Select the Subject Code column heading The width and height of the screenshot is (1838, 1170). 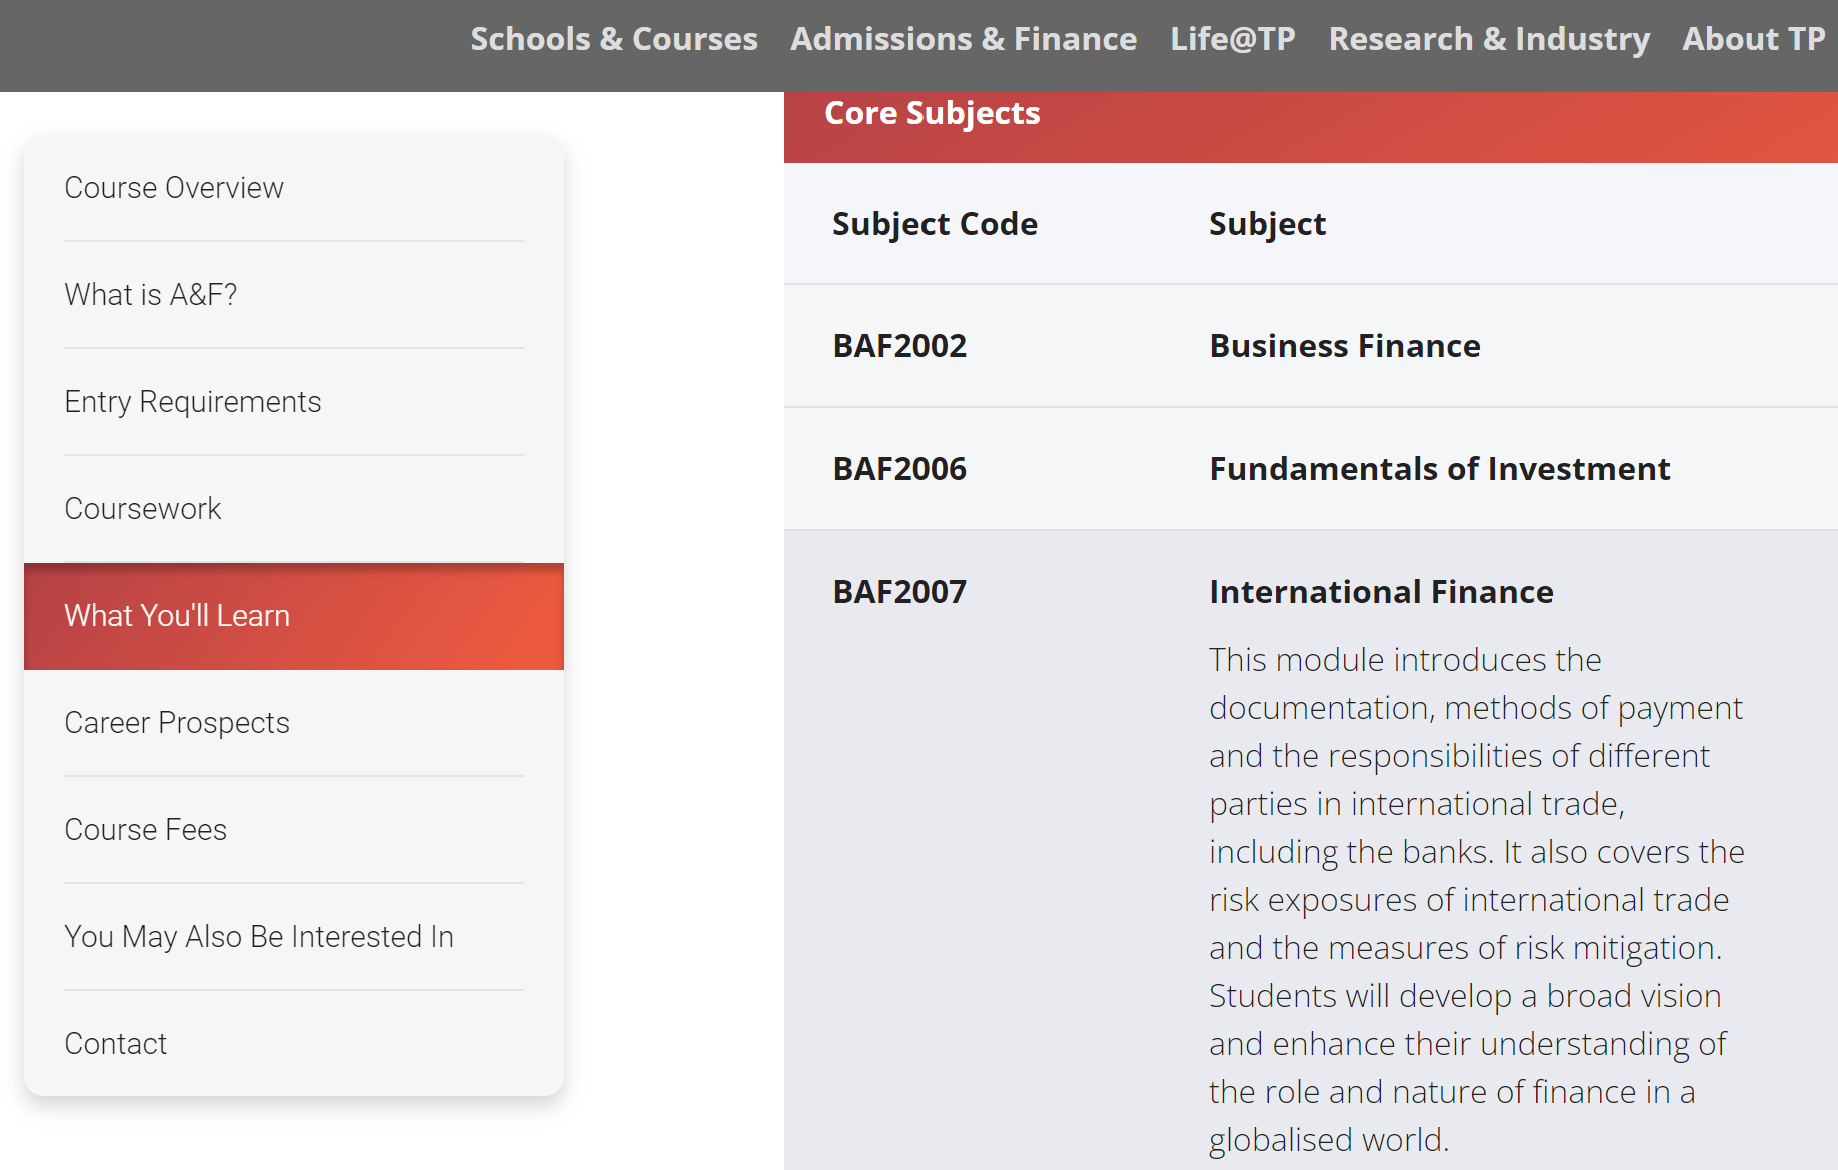tap(934, 223)
